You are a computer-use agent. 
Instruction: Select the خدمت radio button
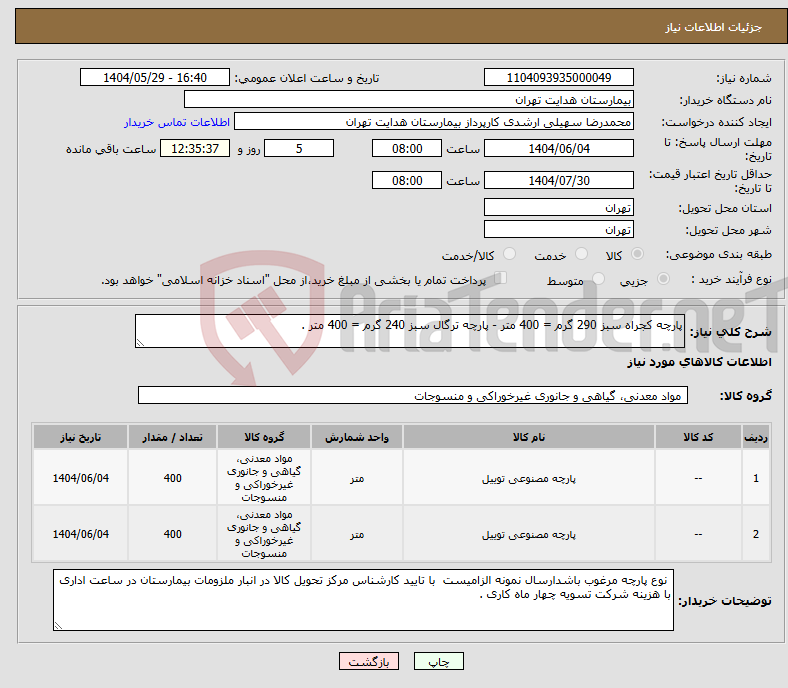pyautogui.click(x=581, y=254)
